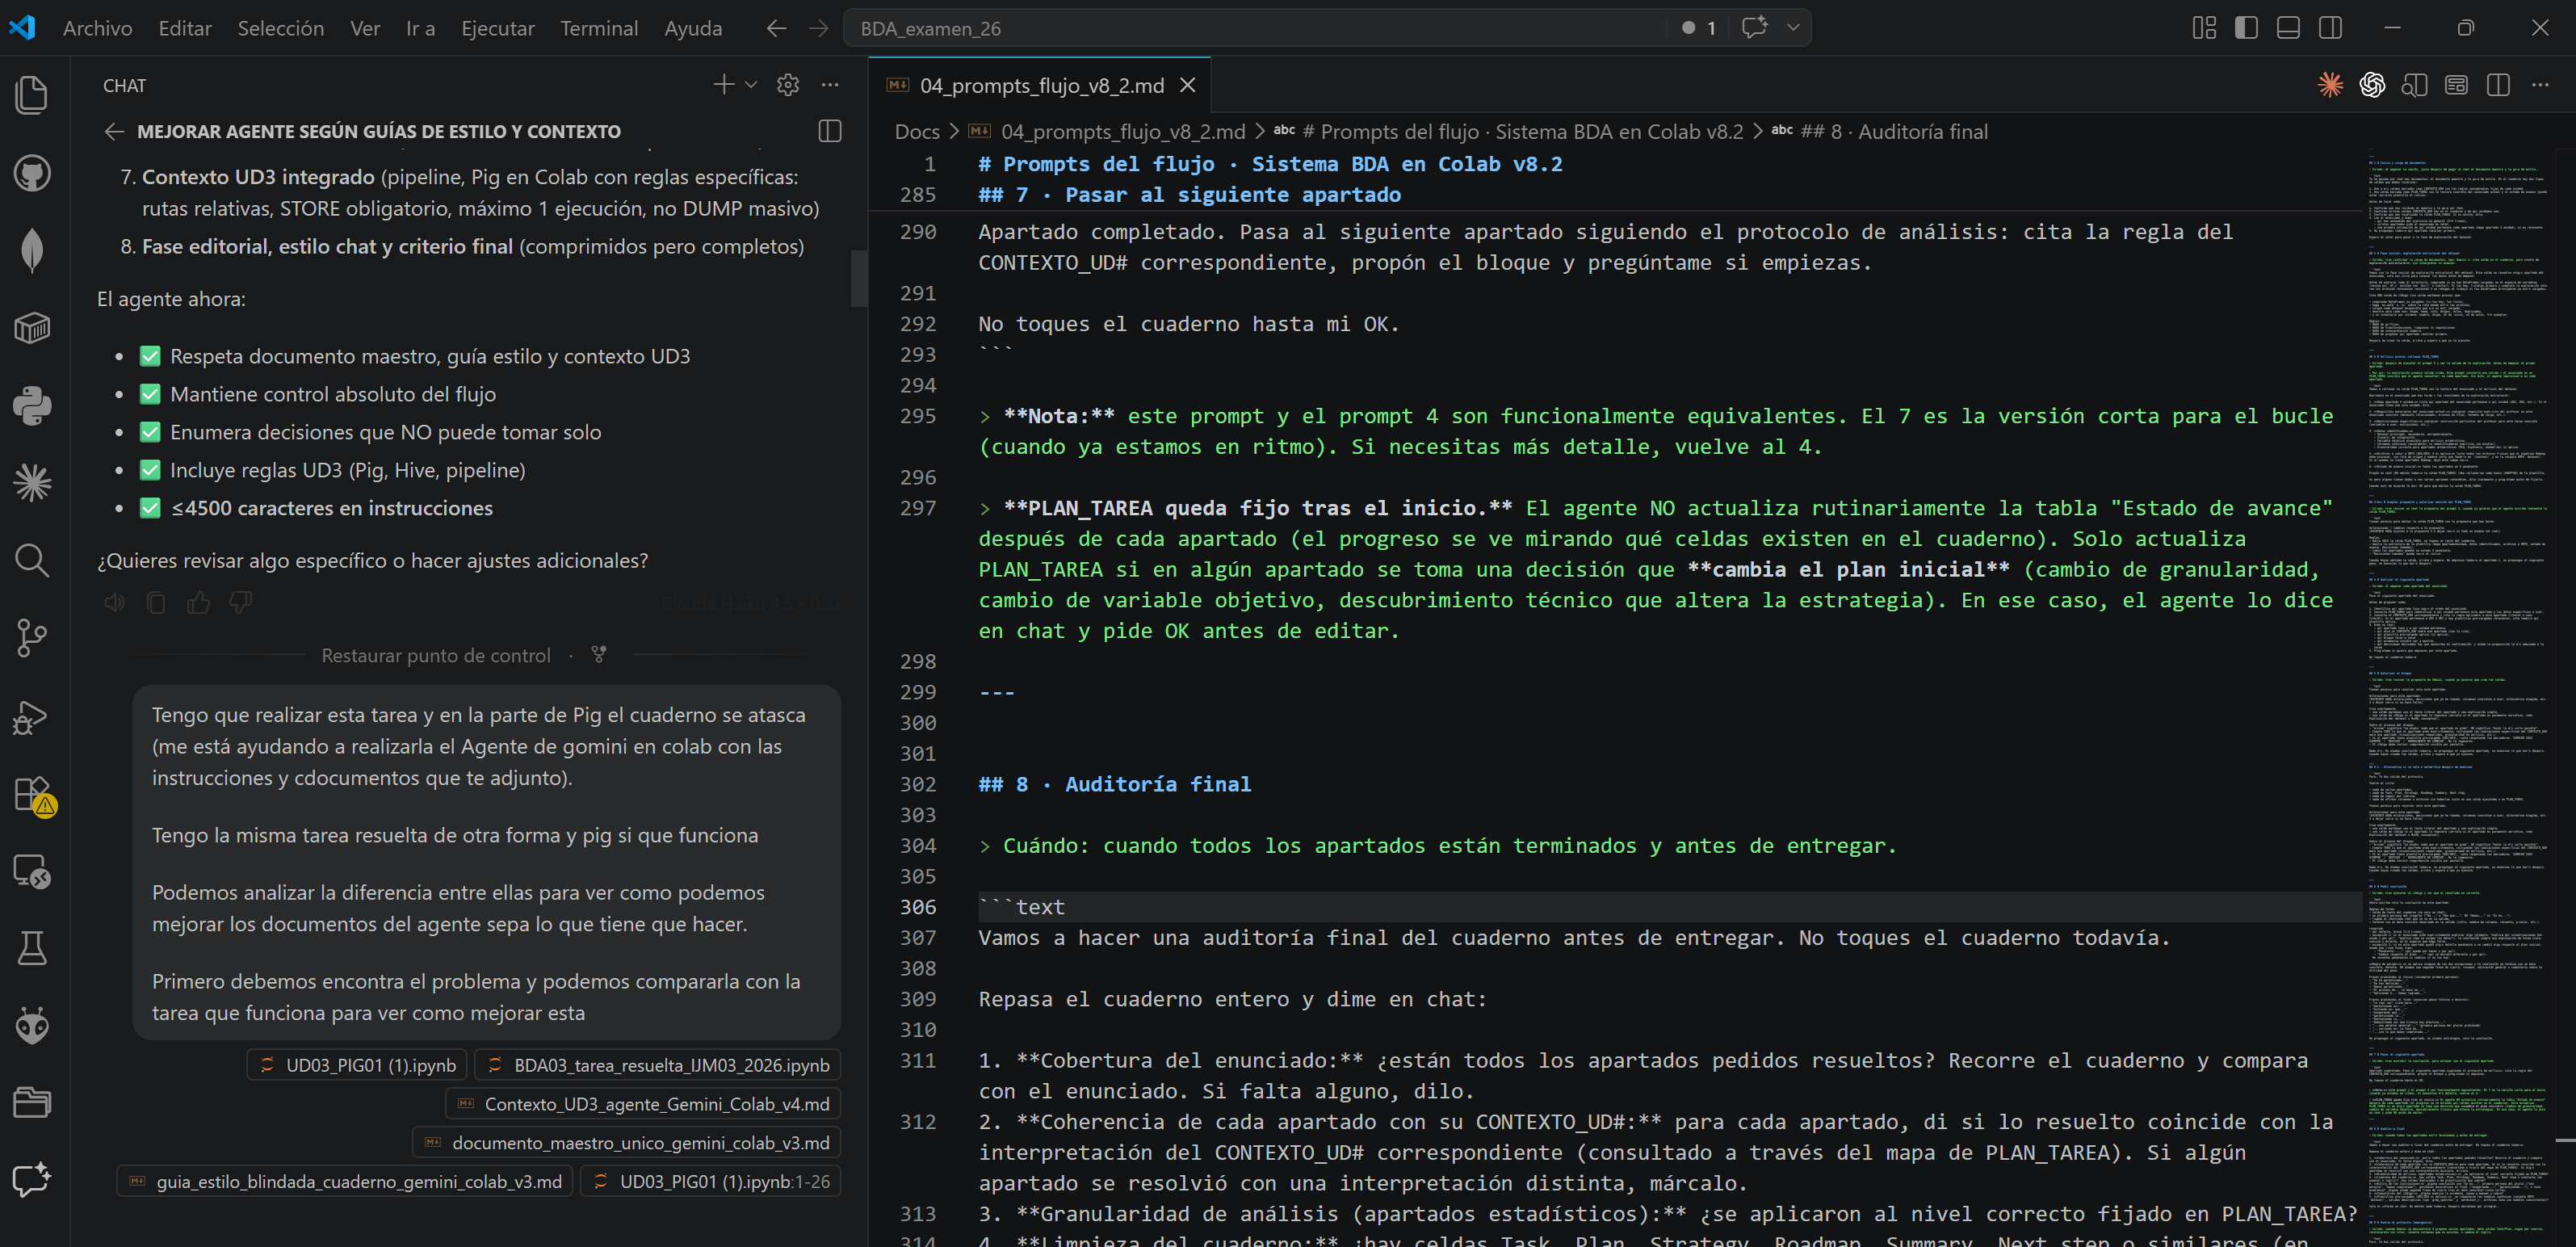Open the Terminal menu
Image resolution: width=2576 pixels, height=1247 pixels.
pyautogui.click(x=599, y=28)
